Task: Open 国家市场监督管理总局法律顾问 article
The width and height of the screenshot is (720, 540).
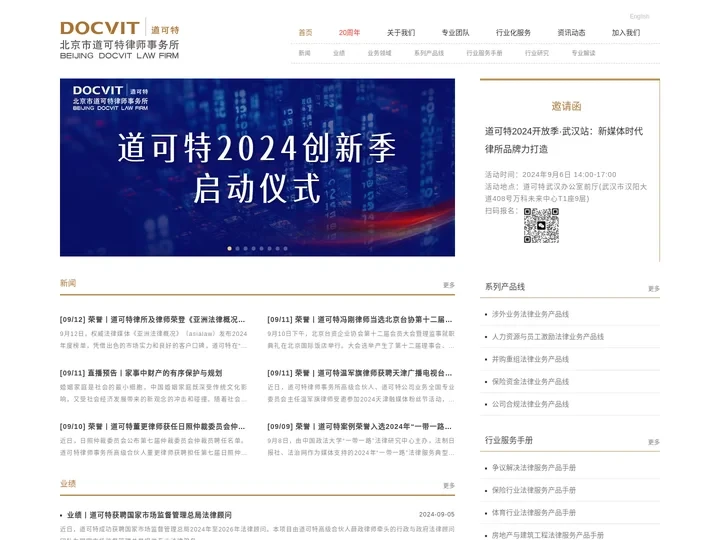Action: coord(149,515)
